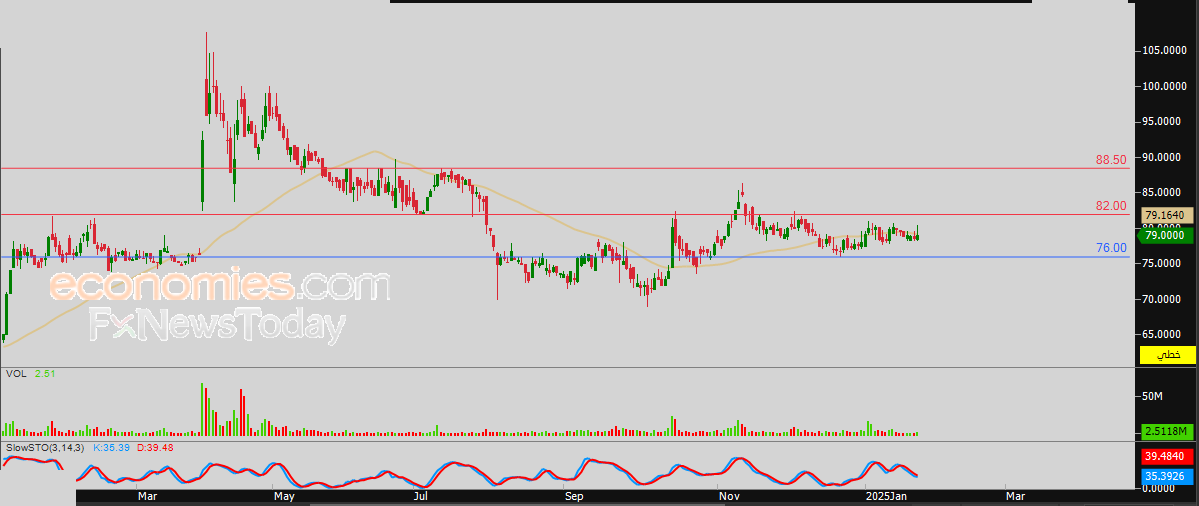Click the green 2.5118M volume tag
The width and height of the screenshot is (1199, 506).
(x=1168, y=432)
